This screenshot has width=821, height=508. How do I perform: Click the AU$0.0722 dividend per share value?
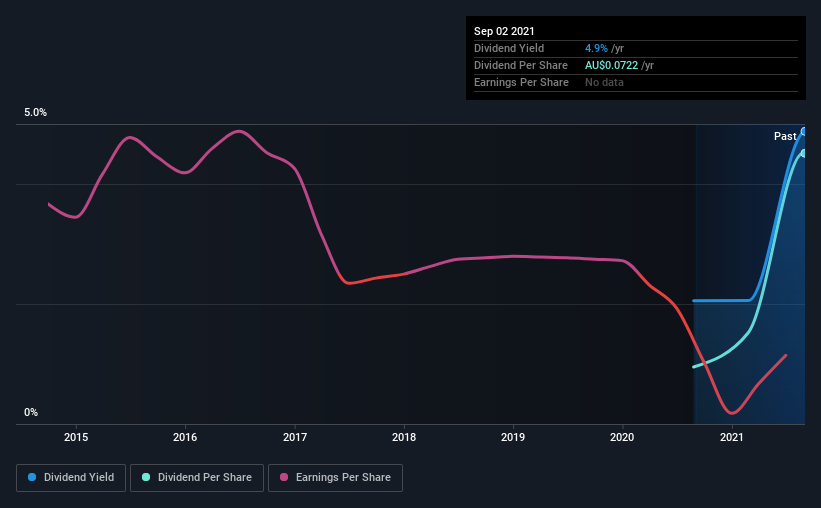click(x=612, y=65)
